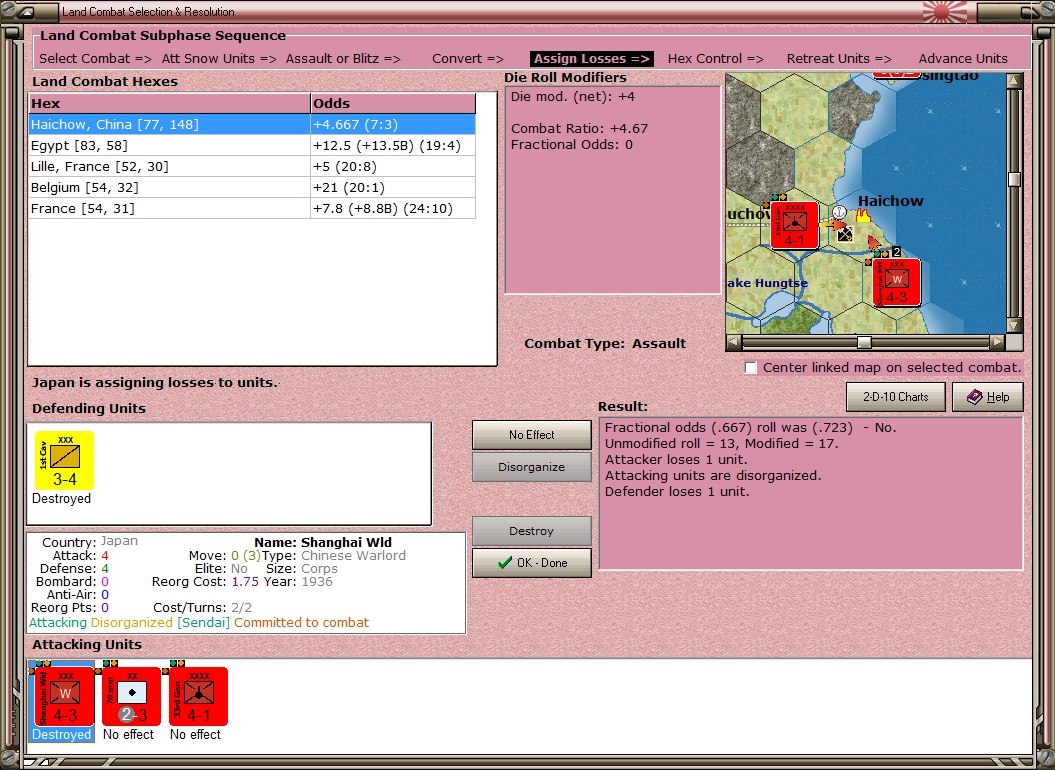The width and height of the screenshot is (1055, 770).
Task: Click the Haichow city label on the map
Action: click(890, 201)
